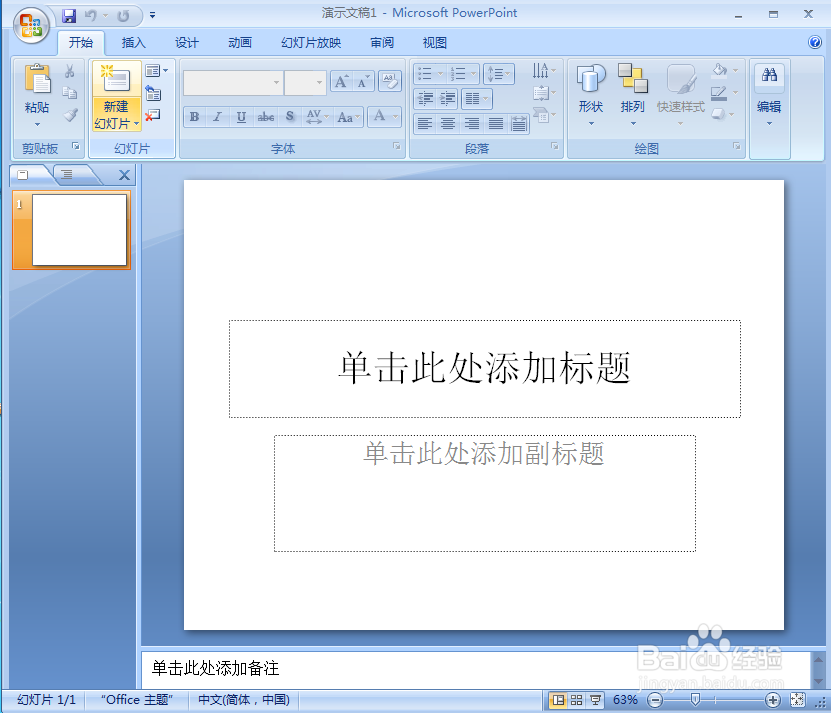Image resolution: width=831 pixels, height=713 pixels.
Task: Click the Decrease List Level icon
Action: click(425, 98)
